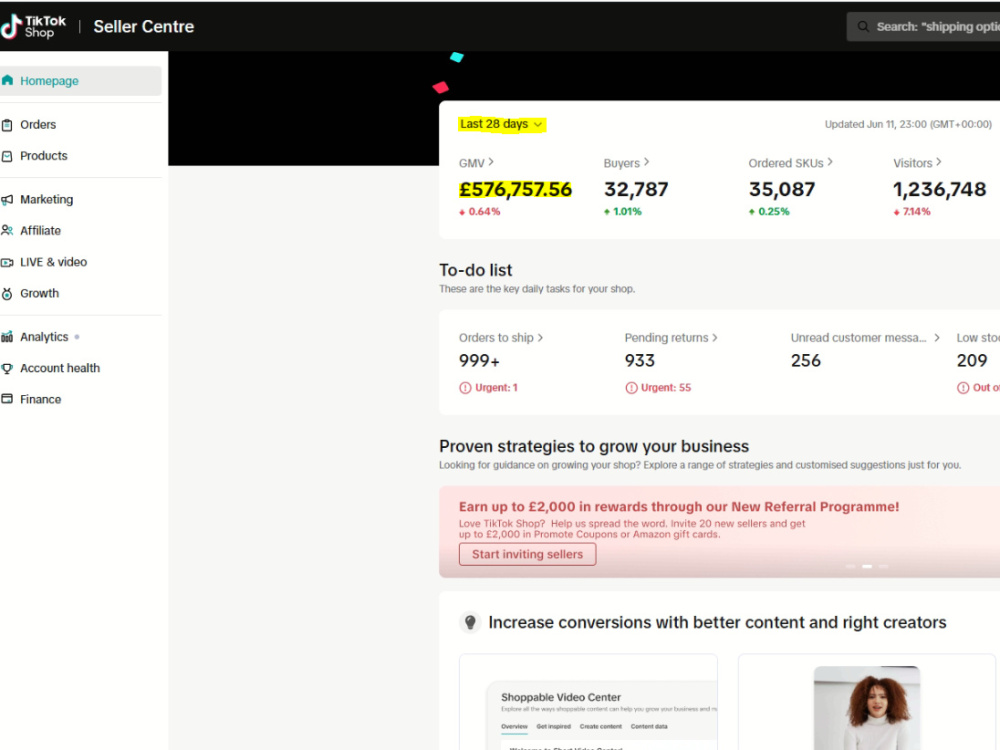Screen dimensions: 1000x750
Task: Click the Finance card icon
Action: pyautogui.click(x=7, y=399)
